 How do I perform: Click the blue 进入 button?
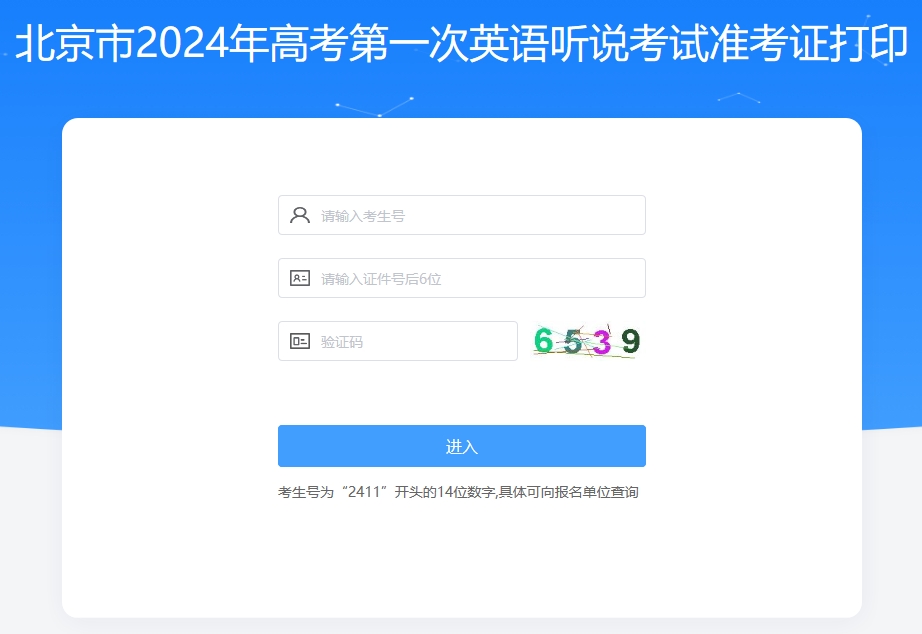pyautogui.click(x=462, y=446)
